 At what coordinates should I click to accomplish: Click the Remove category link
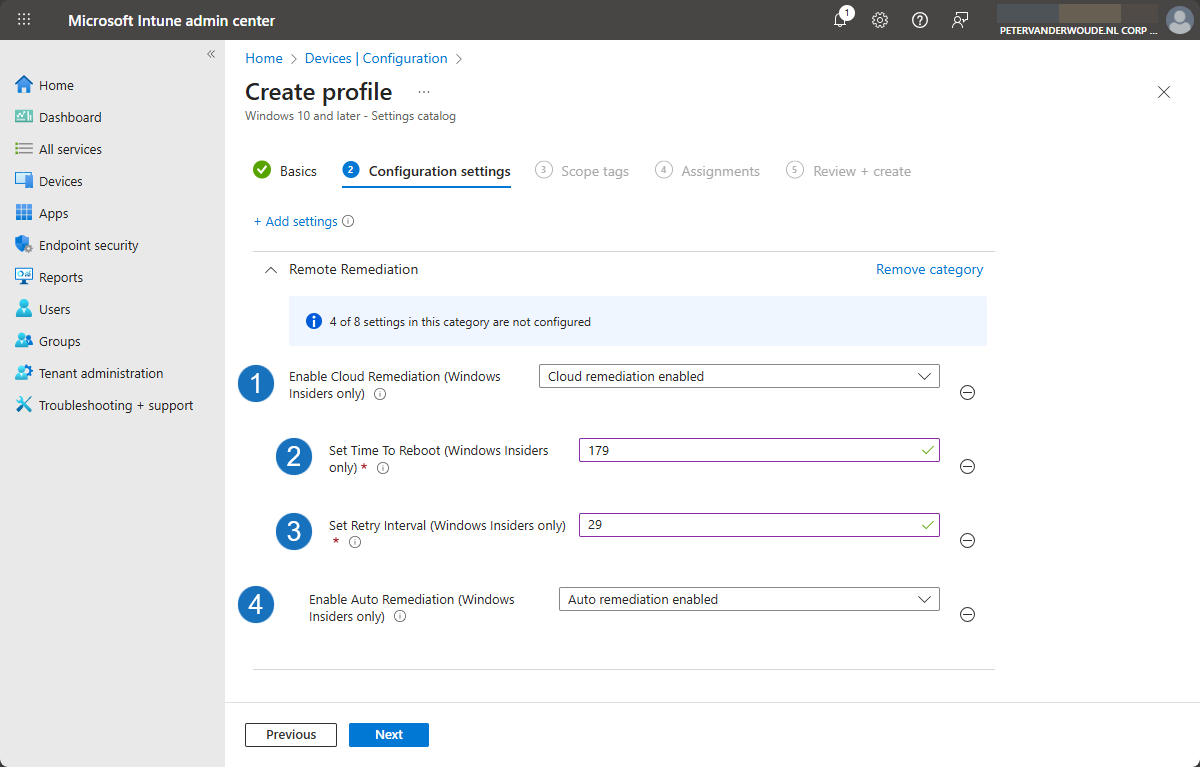point(929,269)
